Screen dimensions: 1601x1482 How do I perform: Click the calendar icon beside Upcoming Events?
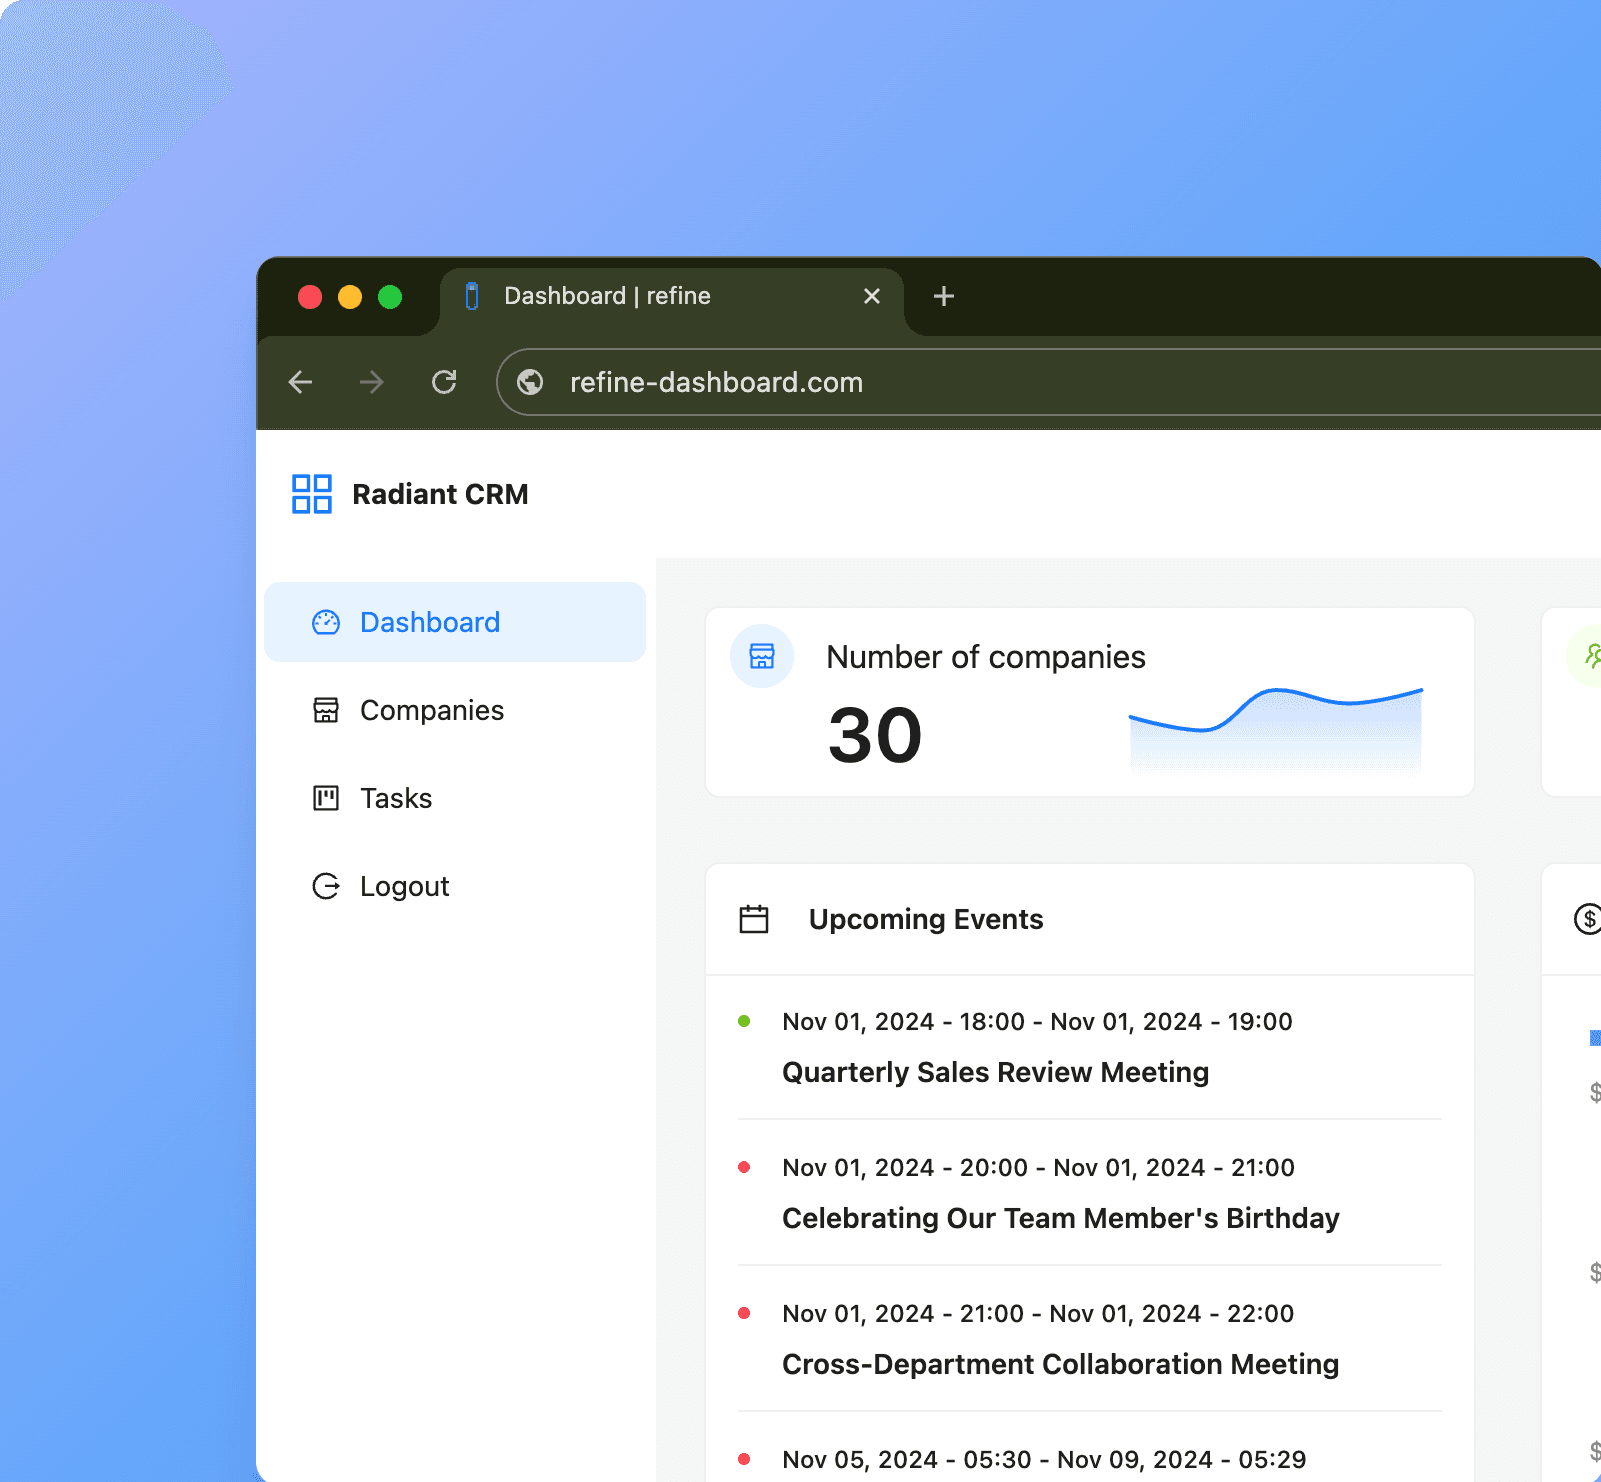(x=753, y=918)
